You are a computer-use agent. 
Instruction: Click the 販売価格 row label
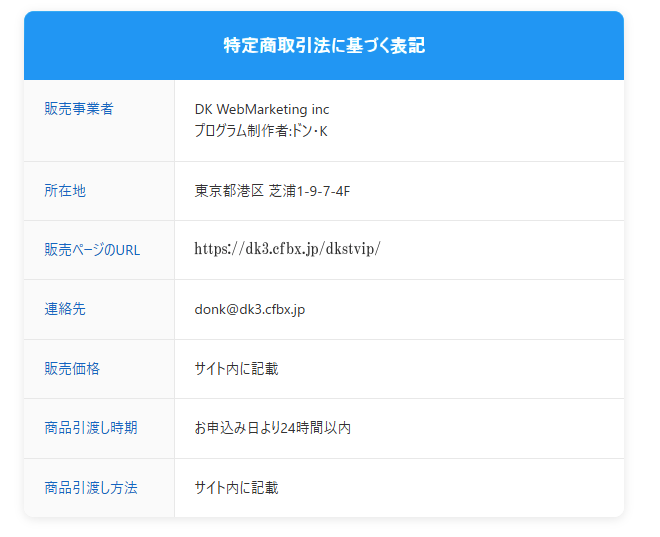click(72, 369)
